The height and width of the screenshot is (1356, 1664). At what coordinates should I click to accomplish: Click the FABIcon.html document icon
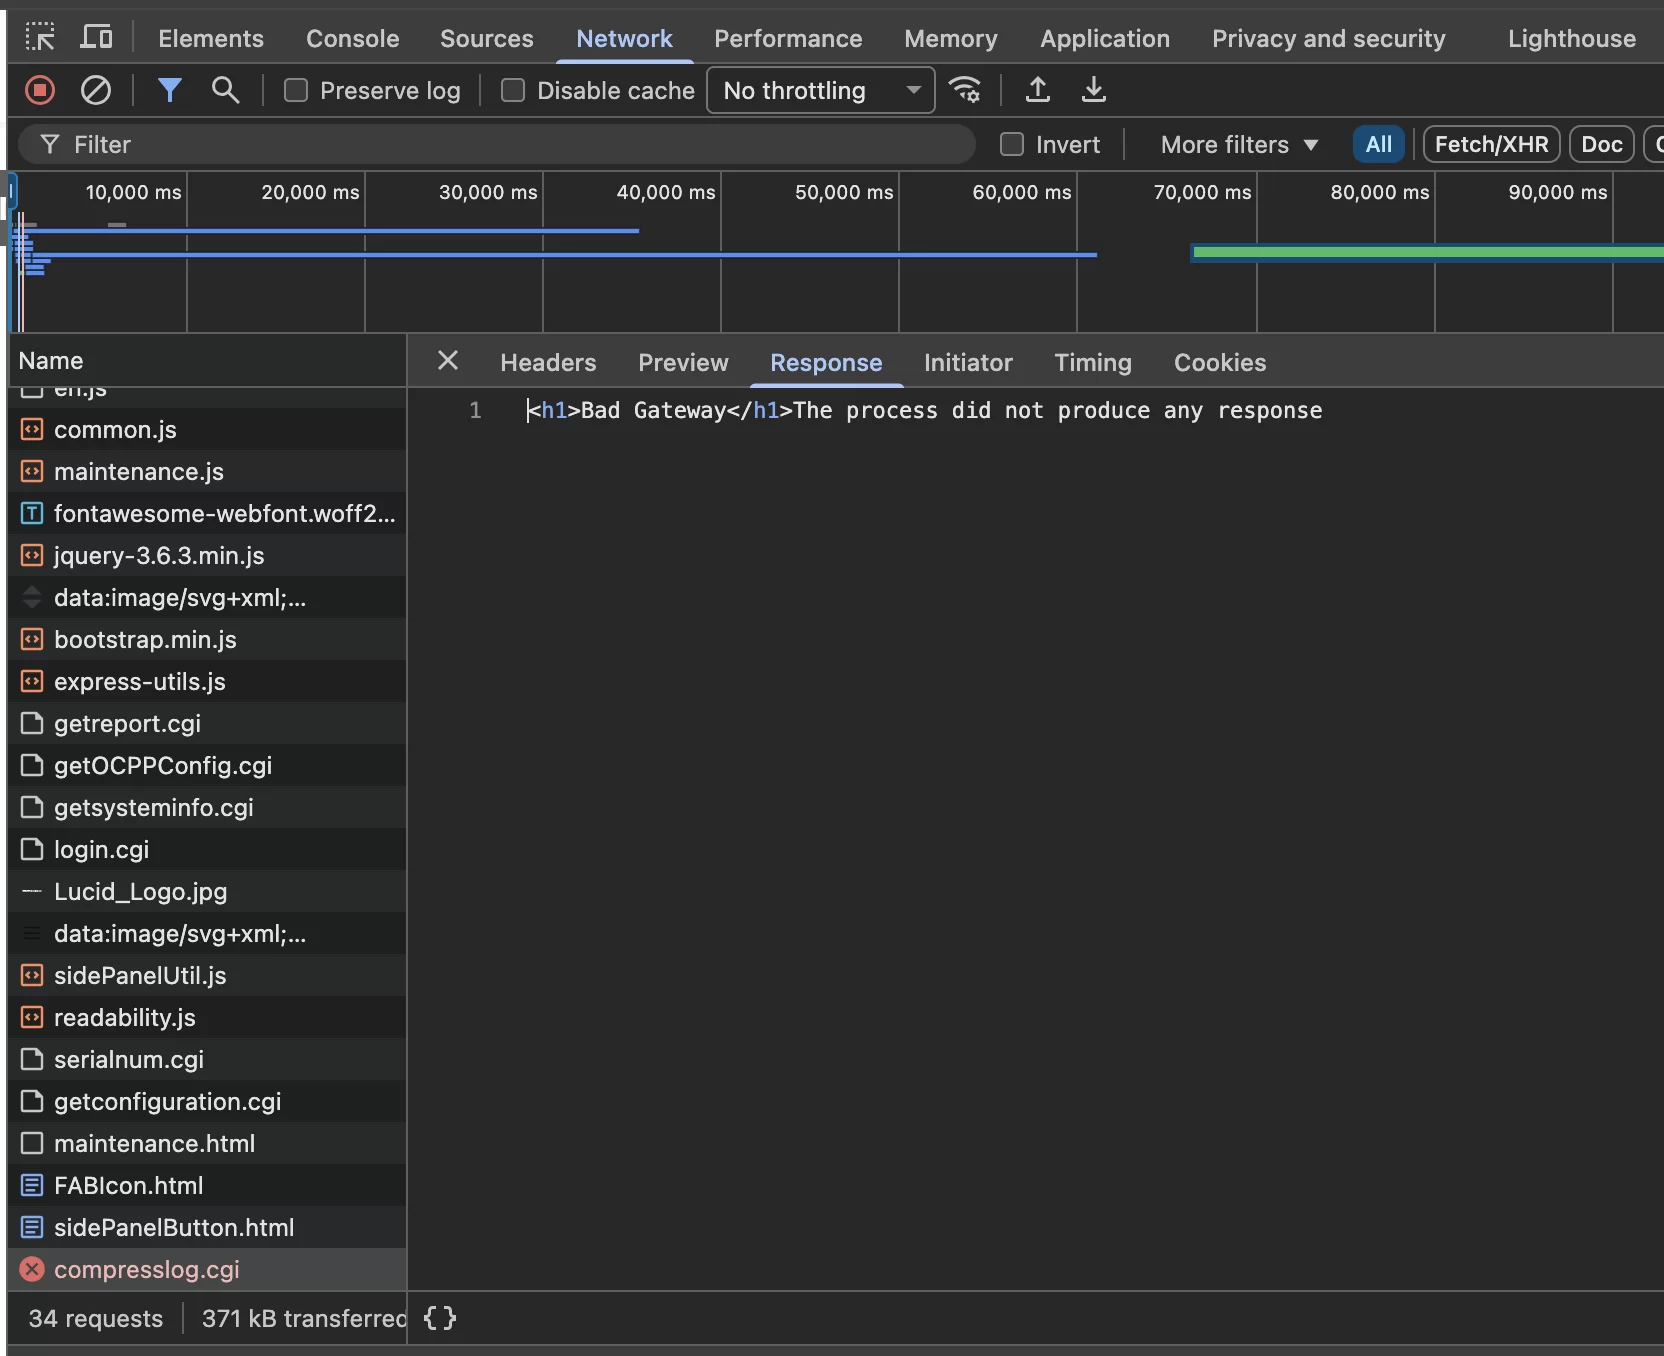pos(32,1186)
